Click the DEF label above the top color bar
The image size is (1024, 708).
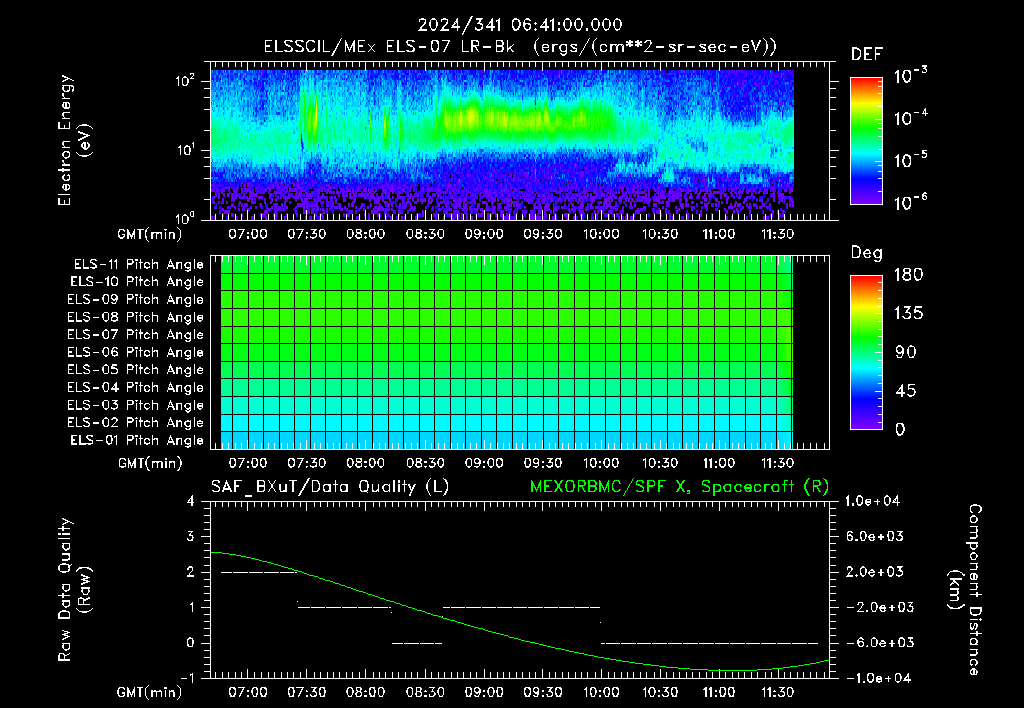pyautogui.click(x=867, y=55)
